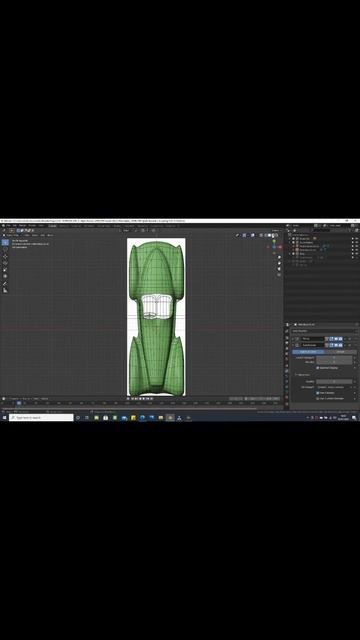Click the Windows taskbar search box
Viewport: 360px width, 640px height.
pos(41,418)
